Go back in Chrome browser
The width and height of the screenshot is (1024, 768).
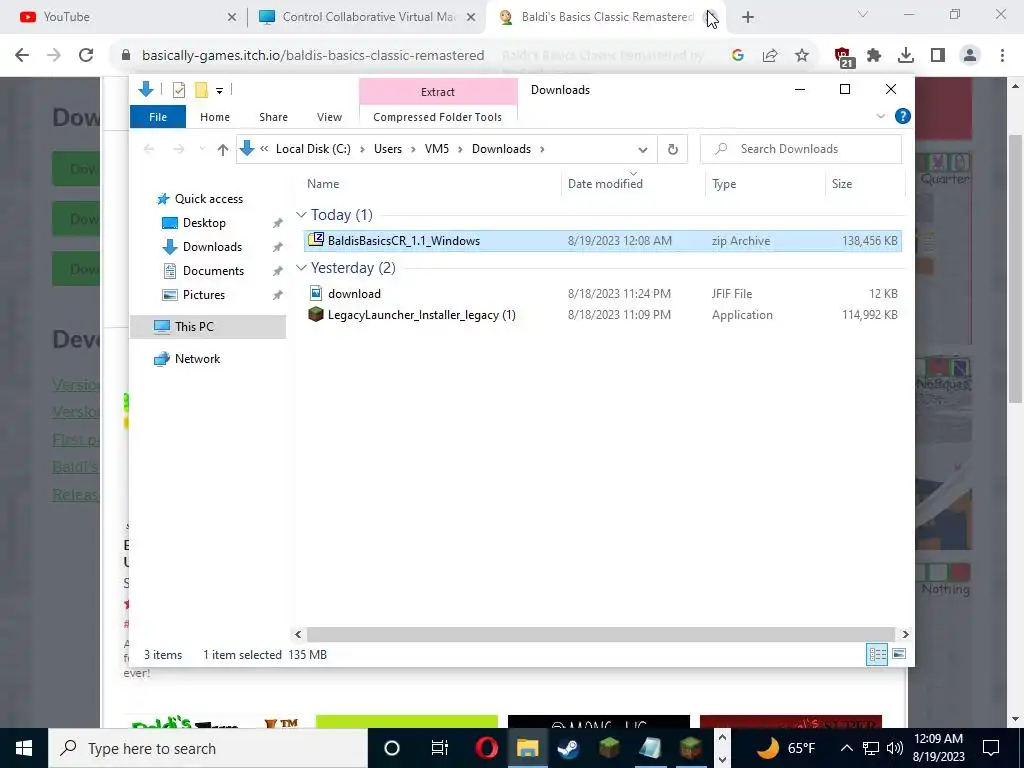click(x=22, y=56)
